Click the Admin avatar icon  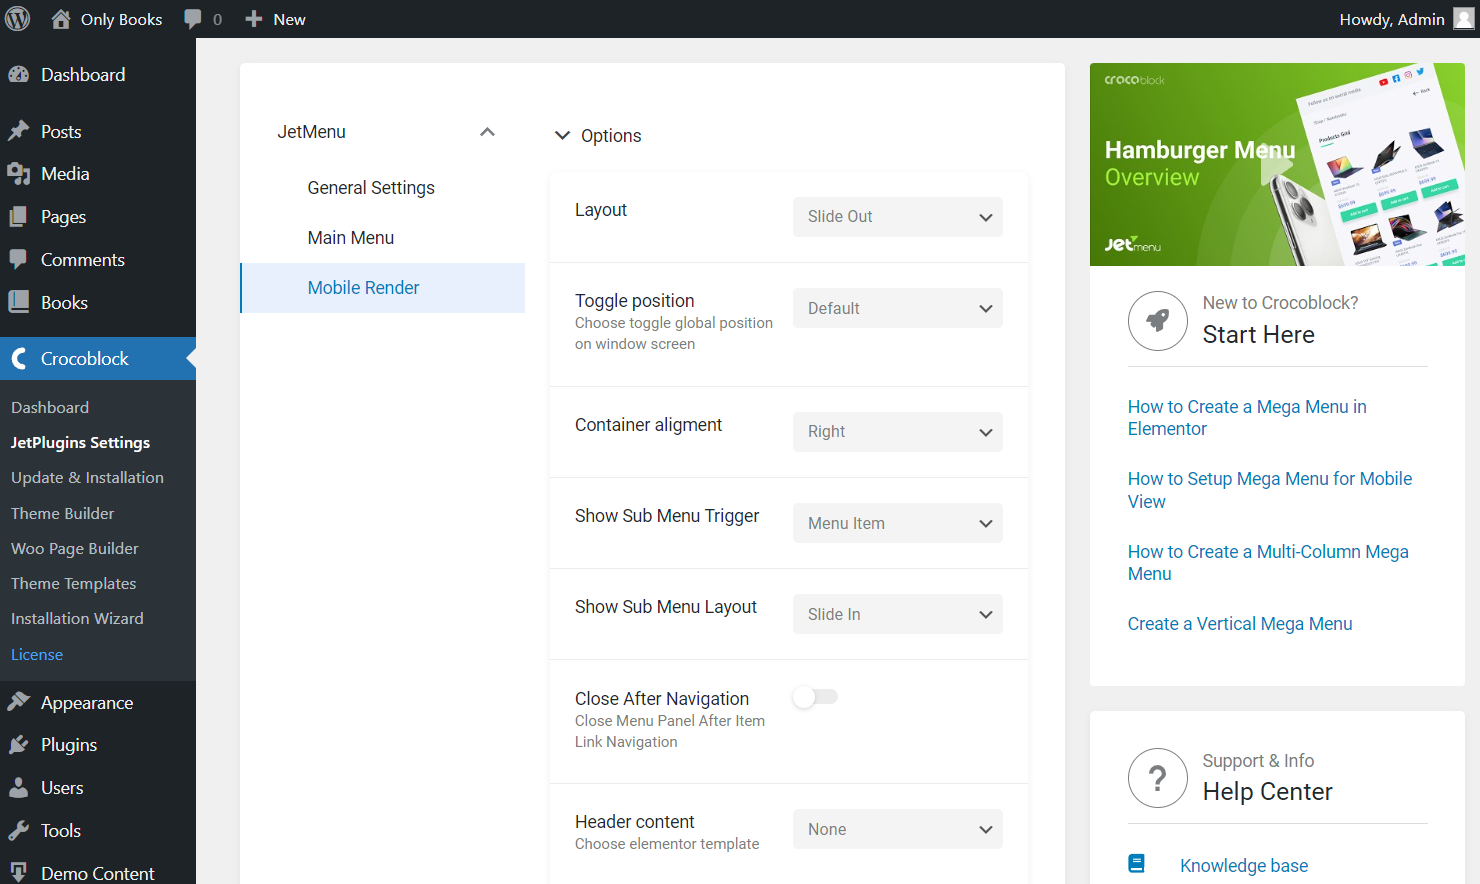coord(1464,19)
